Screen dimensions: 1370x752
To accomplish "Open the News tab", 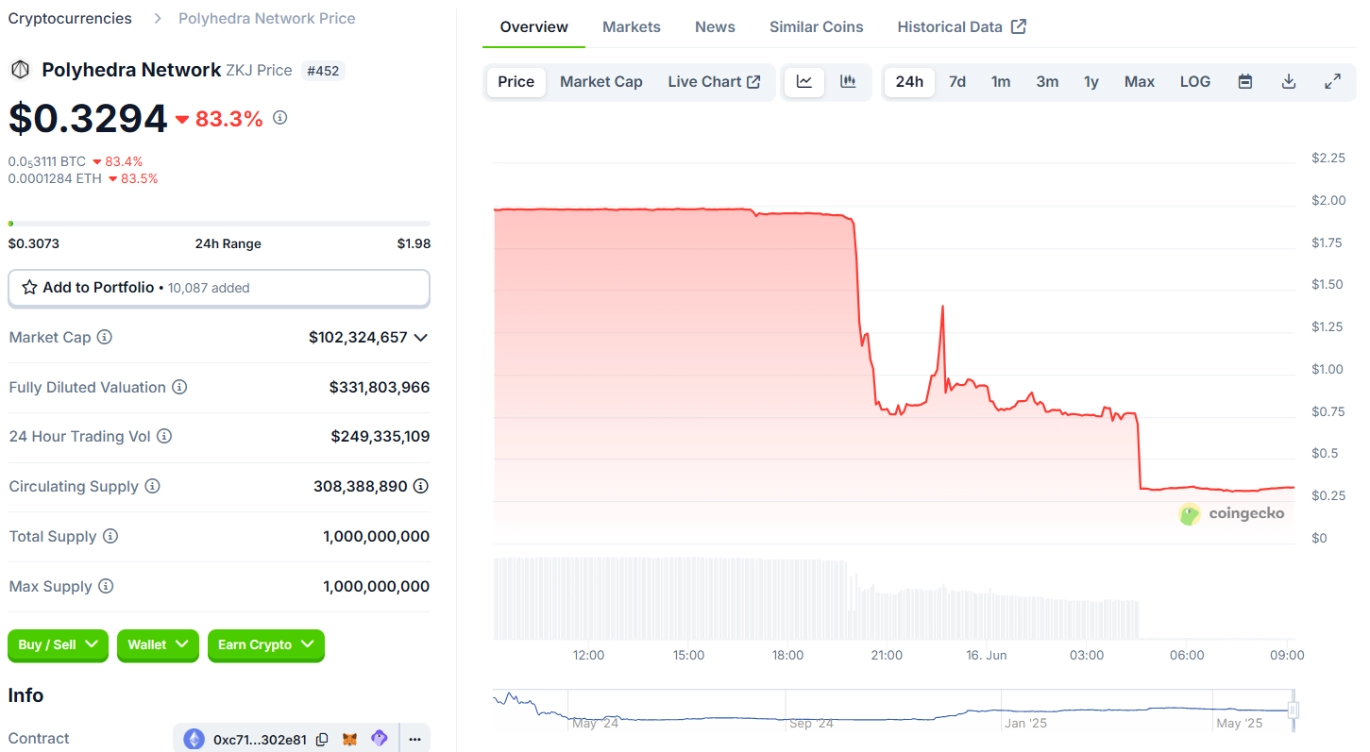I will coord(715,27).
